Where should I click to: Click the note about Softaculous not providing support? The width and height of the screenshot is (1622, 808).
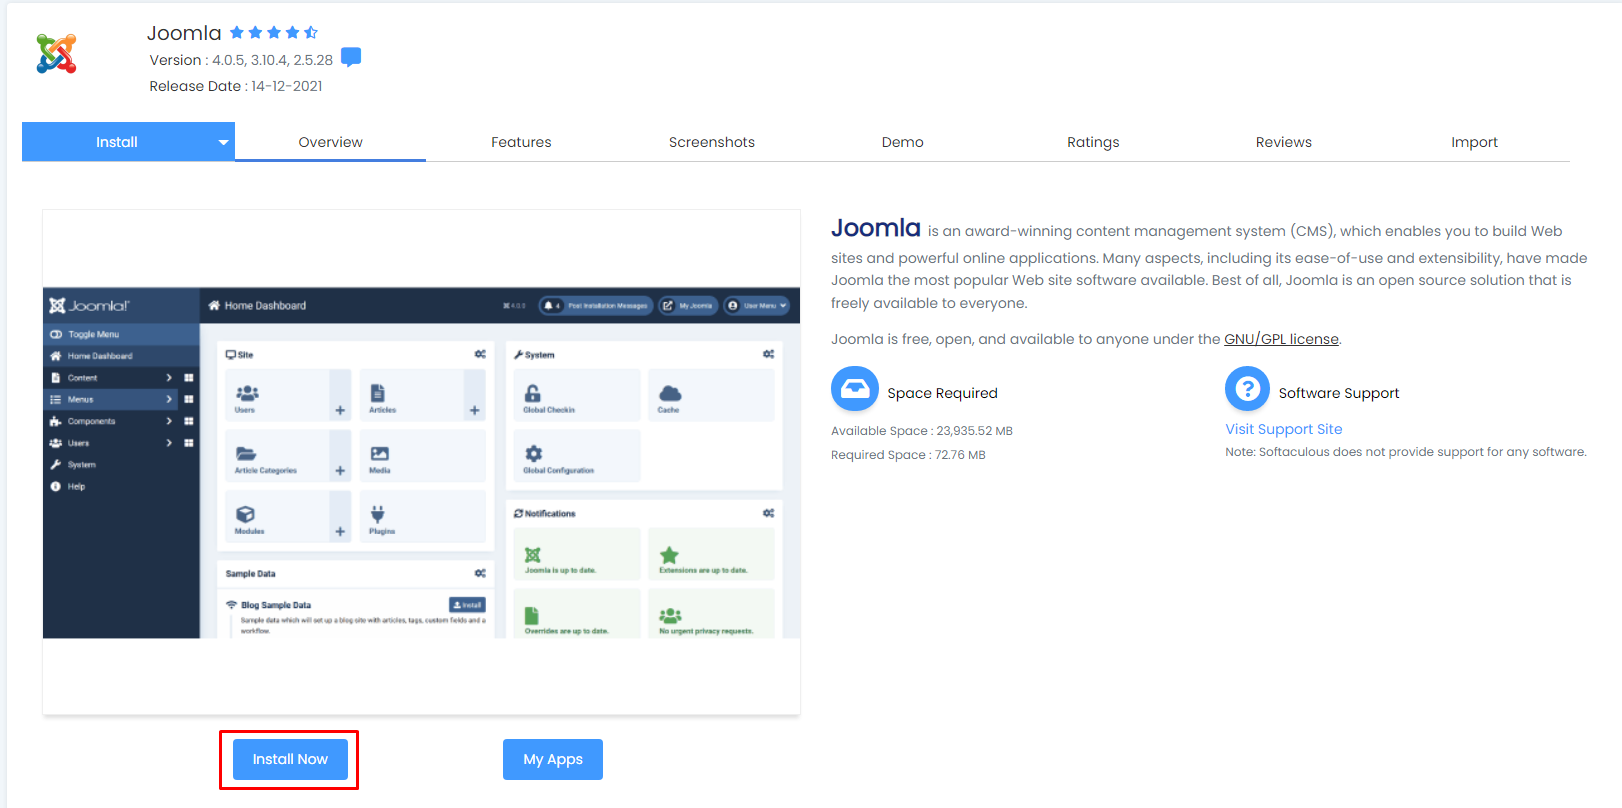(1406, 452)
